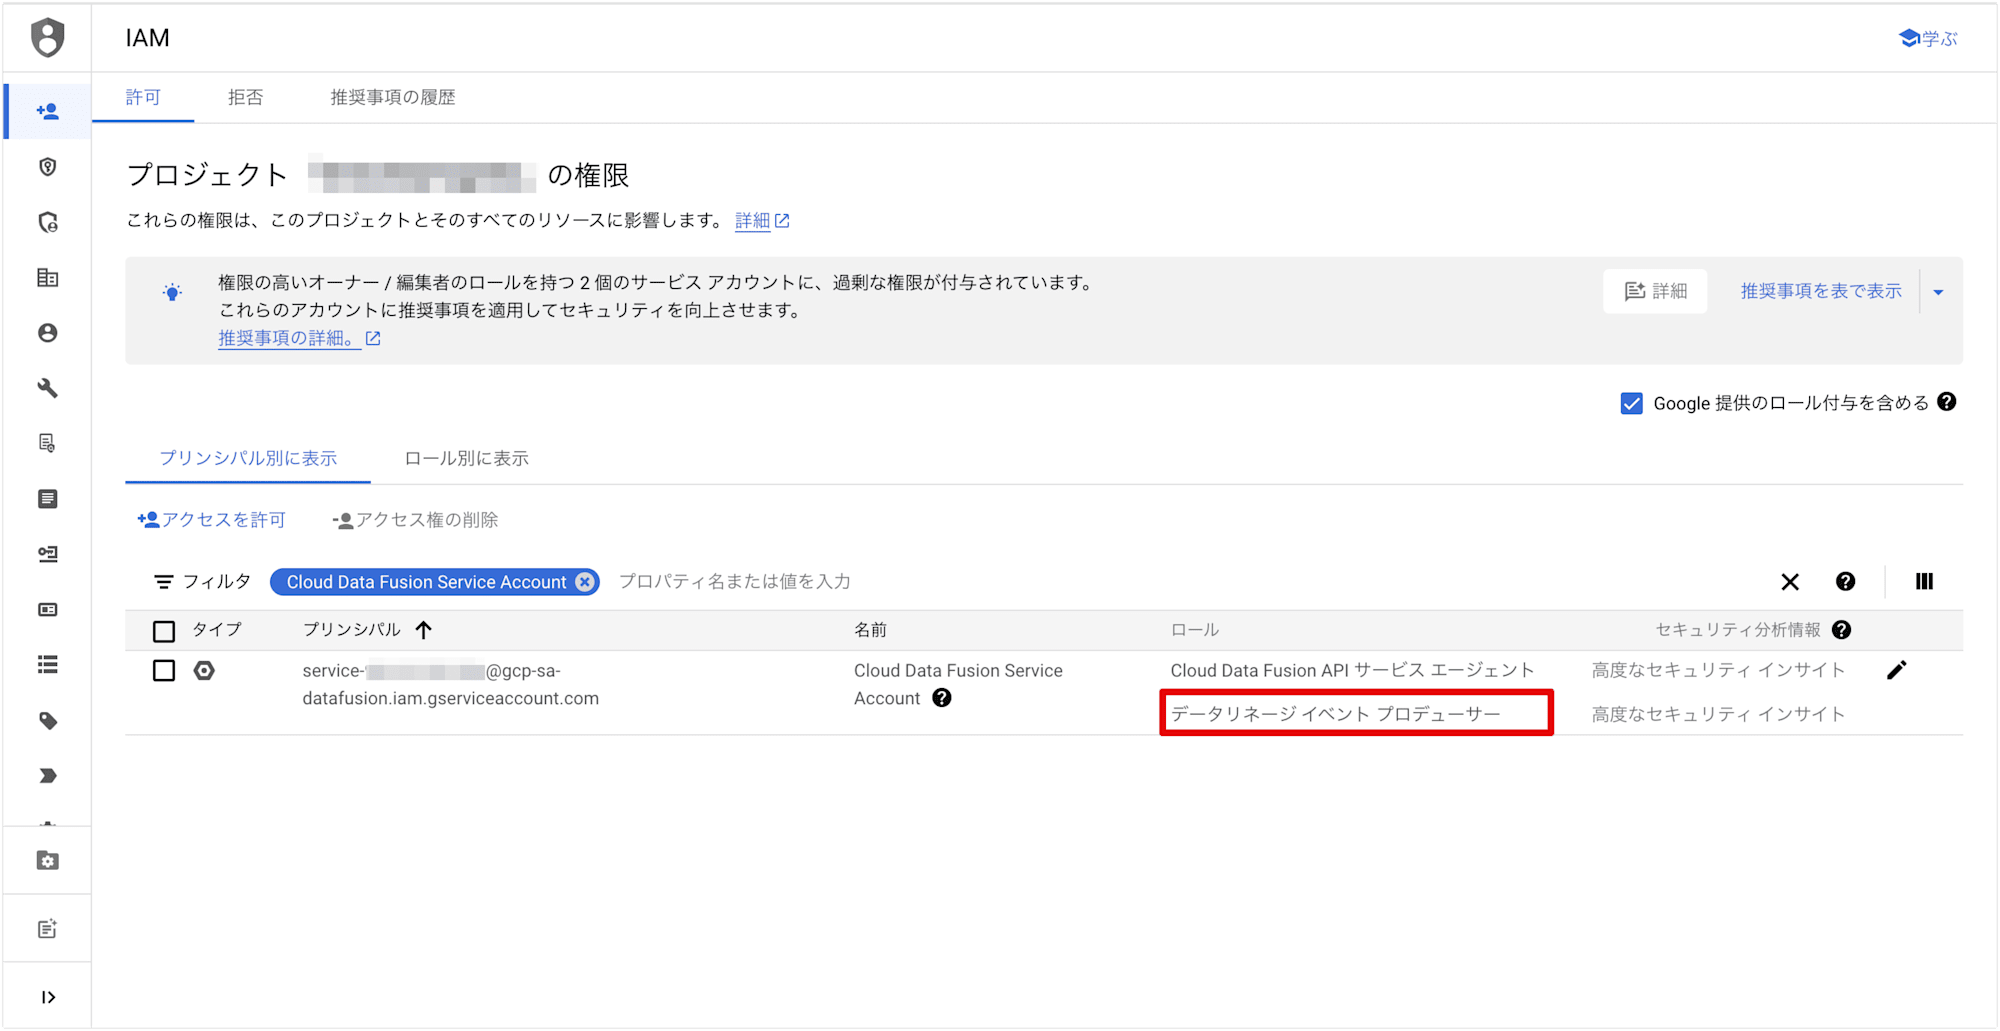
Task: Click データリネージ イベント プロデューサー role
Action: click(1335, 714)
